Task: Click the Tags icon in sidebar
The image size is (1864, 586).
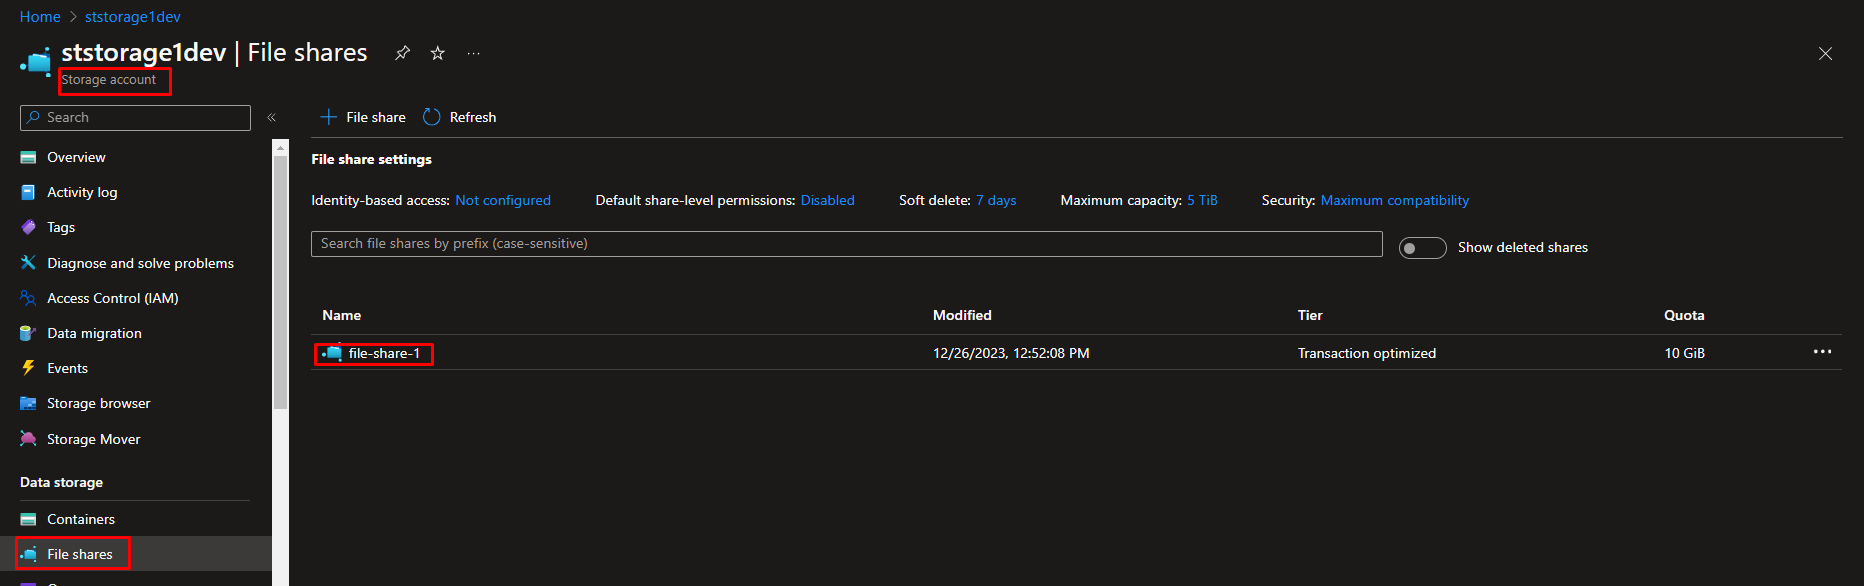Action: coord(28,228)
